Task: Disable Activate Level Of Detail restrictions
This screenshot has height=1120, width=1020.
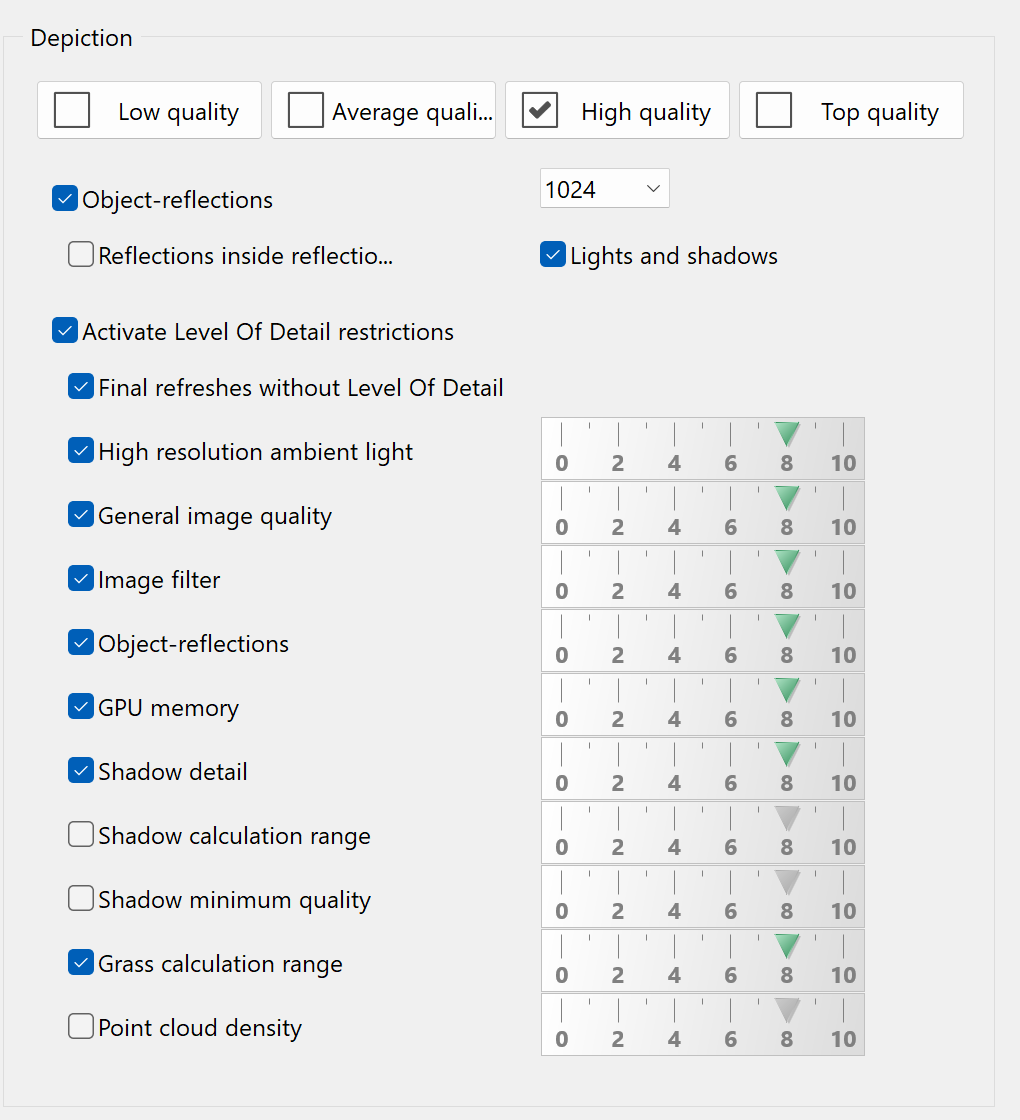Action: (64, 330)
